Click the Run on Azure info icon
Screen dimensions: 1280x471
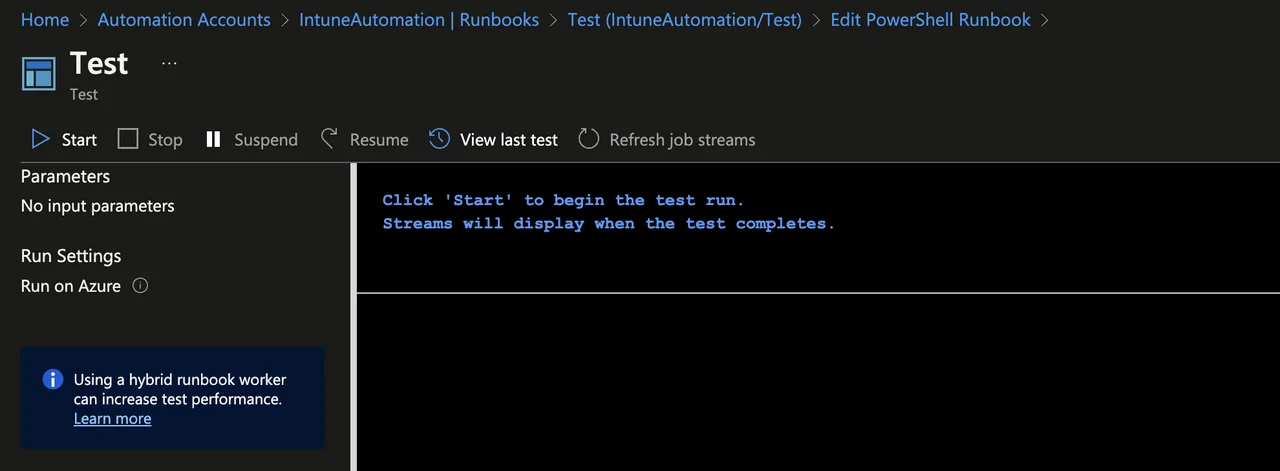pos(140,286)
